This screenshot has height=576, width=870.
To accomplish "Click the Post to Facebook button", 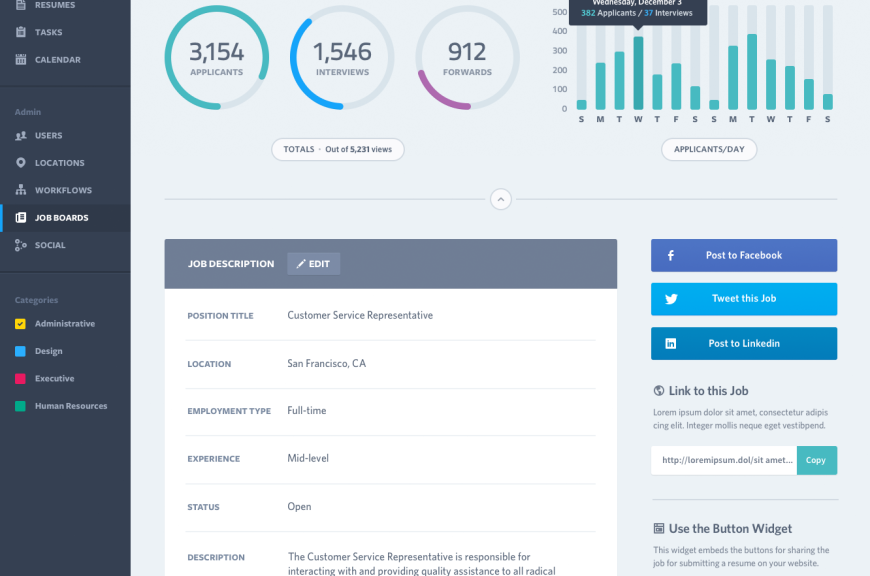I will click(744, 255).
